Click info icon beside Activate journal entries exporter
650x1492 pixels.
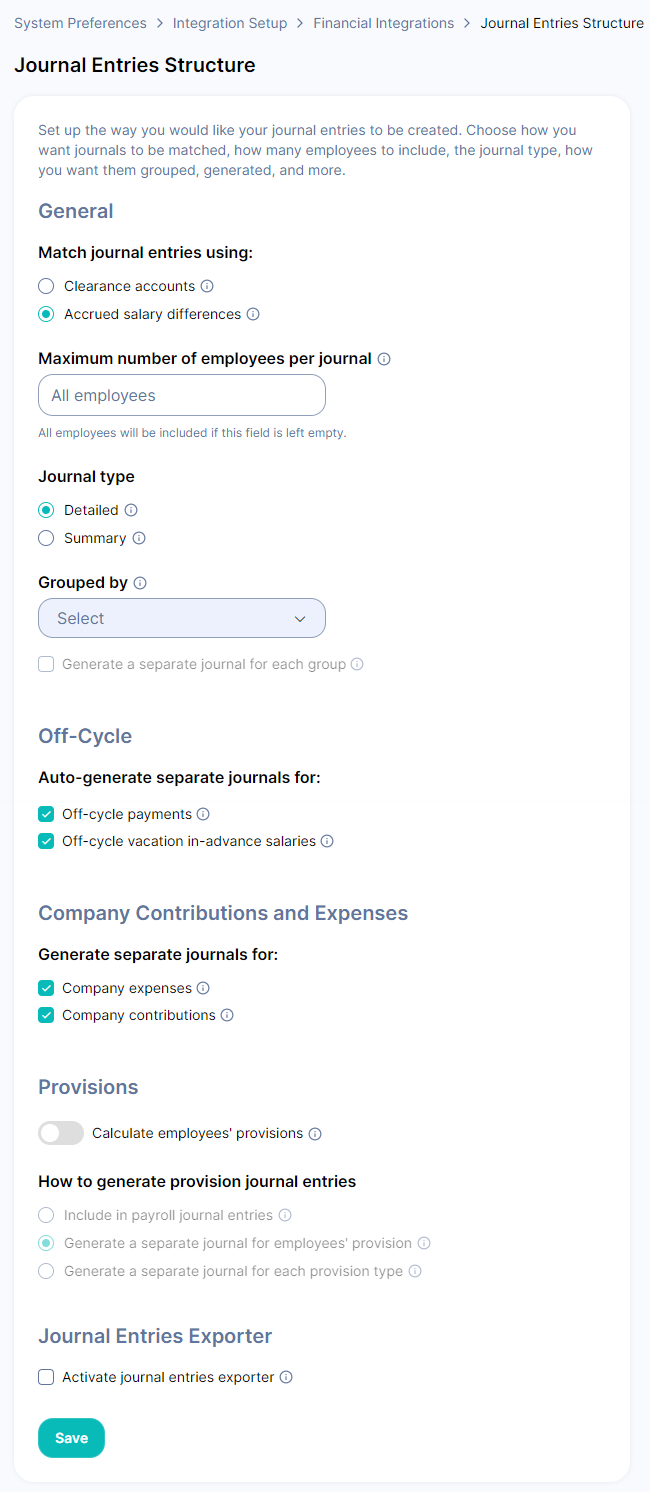286,1377
